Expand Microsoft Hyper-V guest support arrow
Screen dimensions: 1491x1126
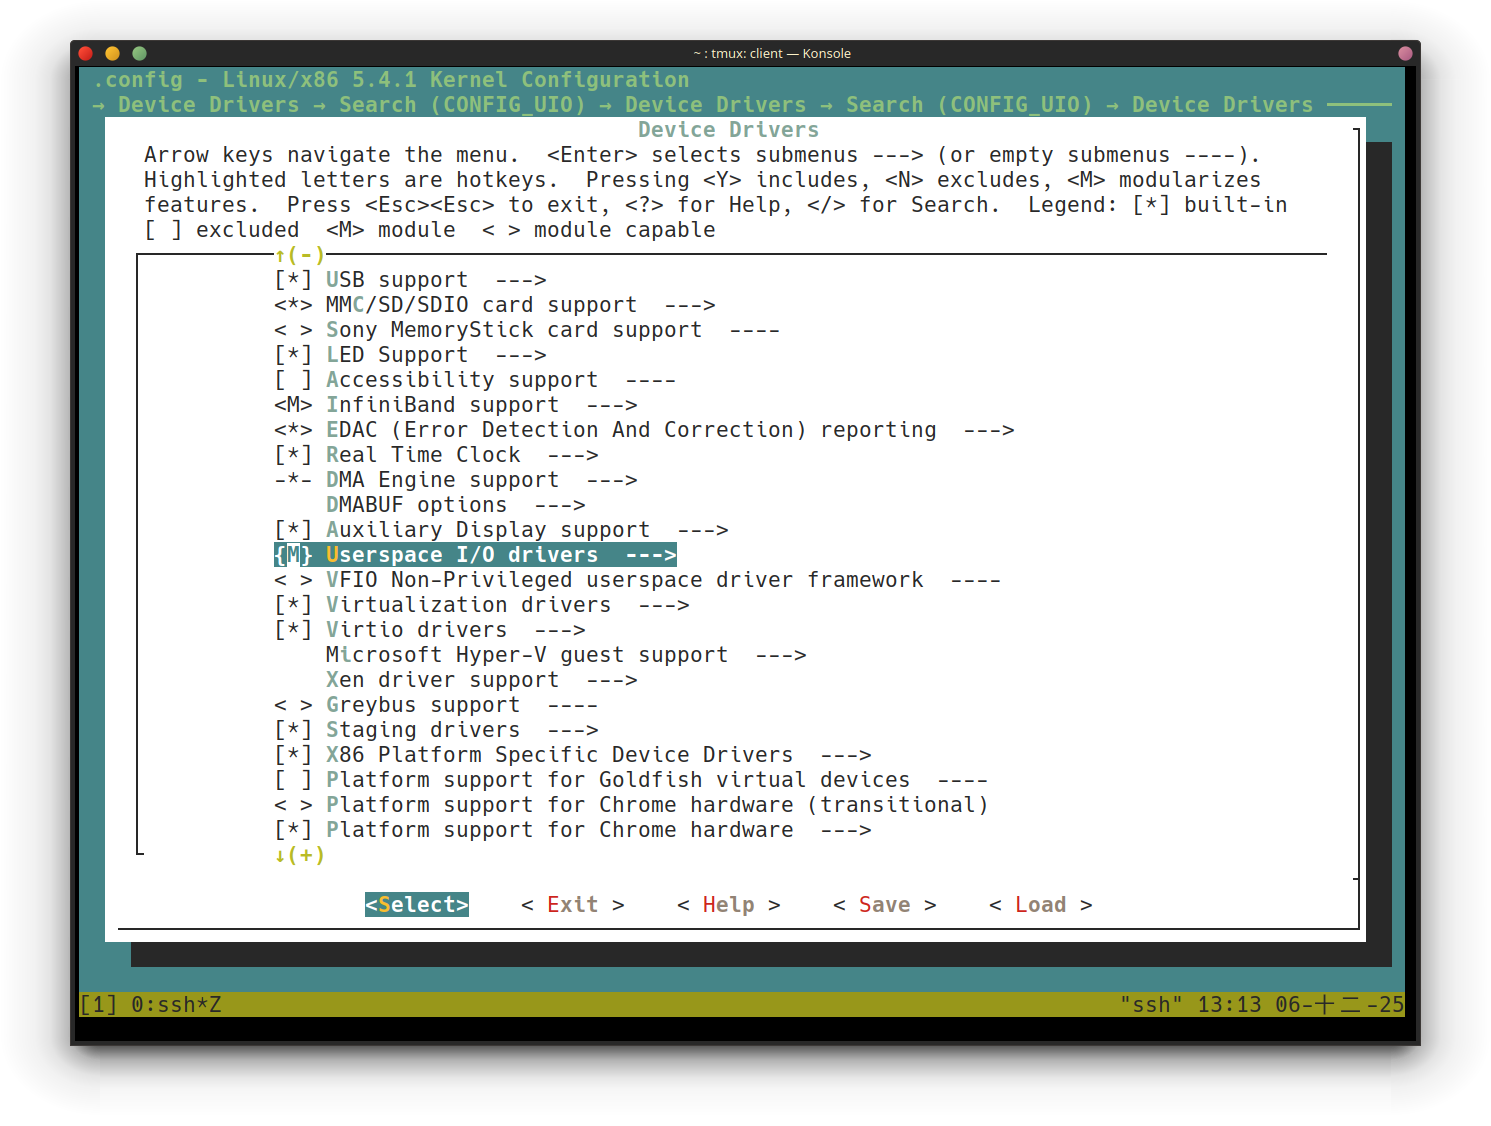pos(781,655)
